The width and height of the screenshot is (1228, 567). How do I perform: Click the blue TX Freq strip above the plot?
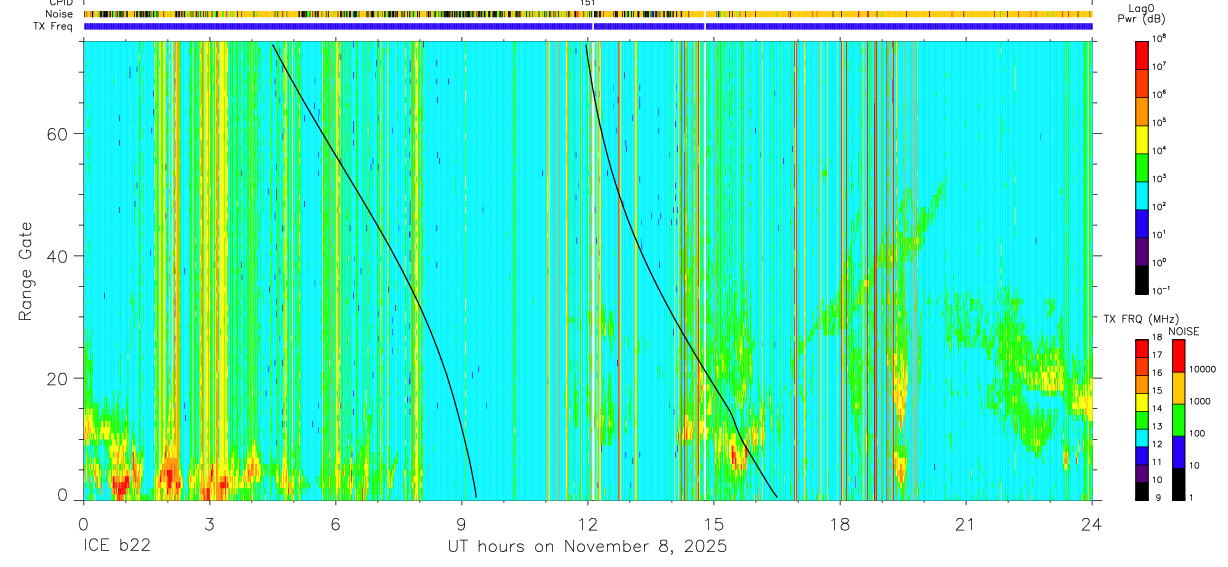(588, 26)
